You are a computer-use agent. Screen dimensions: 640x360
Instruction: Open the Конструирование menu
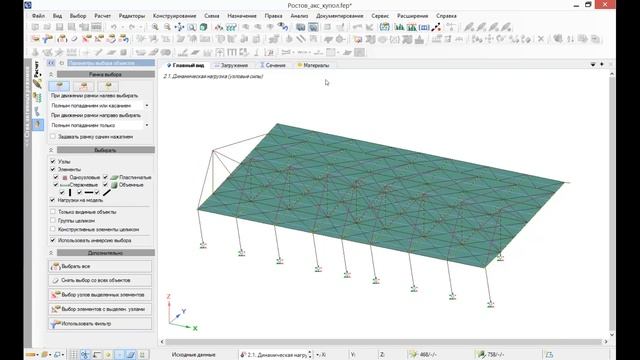click(175, 16)
